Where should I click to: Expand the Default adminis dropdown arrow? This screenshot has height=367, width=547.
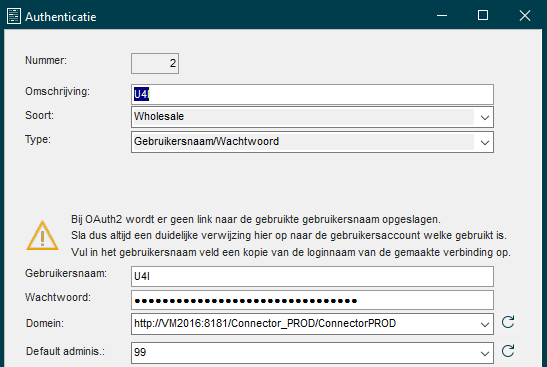[485, 353]
